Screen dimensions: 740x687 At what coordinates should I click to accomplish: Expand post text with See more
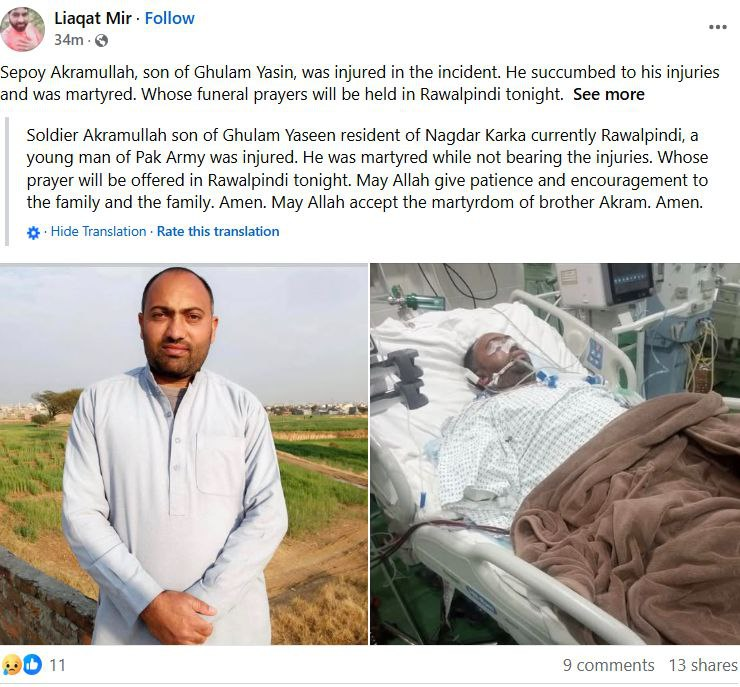[x=609, y=94]
